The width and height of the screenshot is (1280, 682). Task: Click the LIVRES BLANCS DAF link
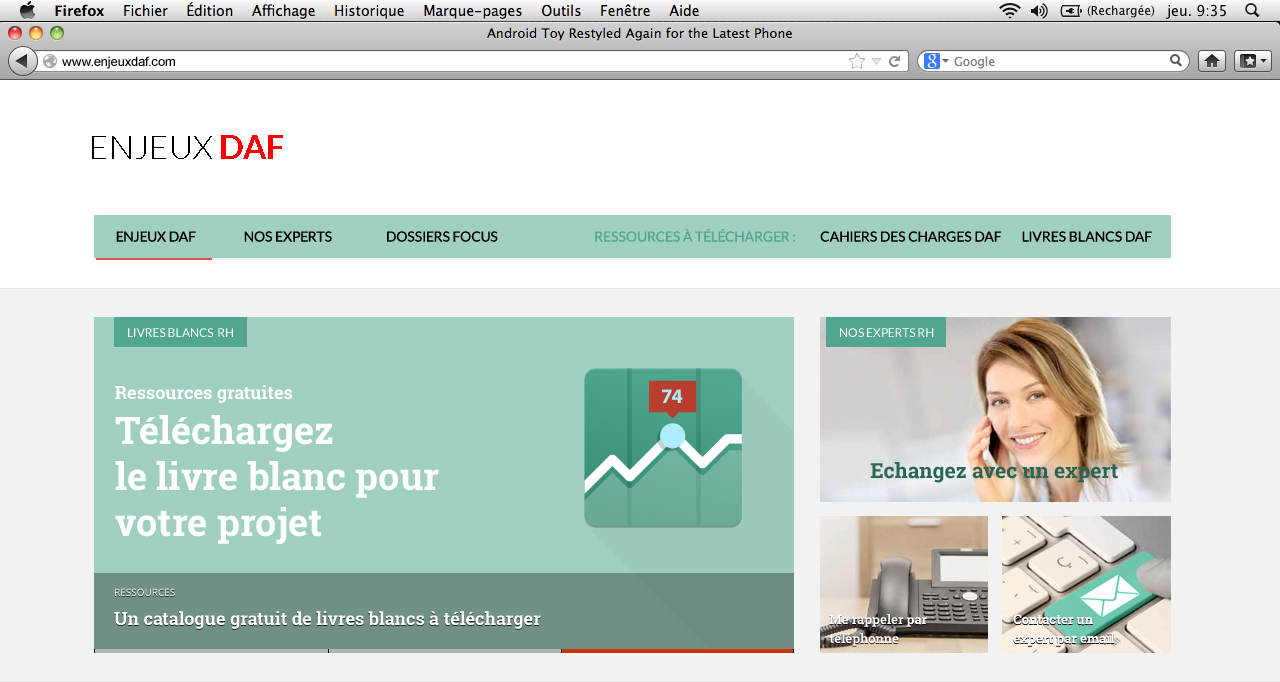tap(1086, 237)
